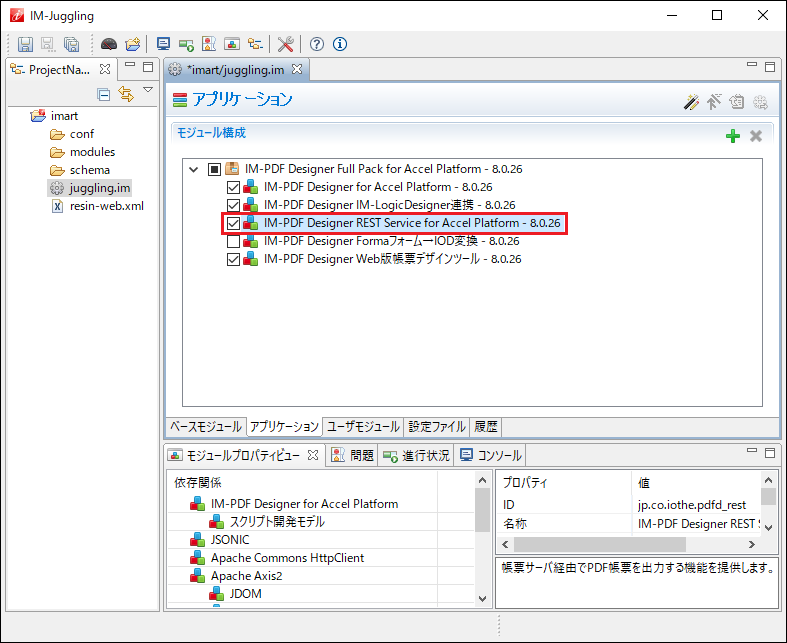
Task: Select JDOM dependency row
Action: point(245,594)
